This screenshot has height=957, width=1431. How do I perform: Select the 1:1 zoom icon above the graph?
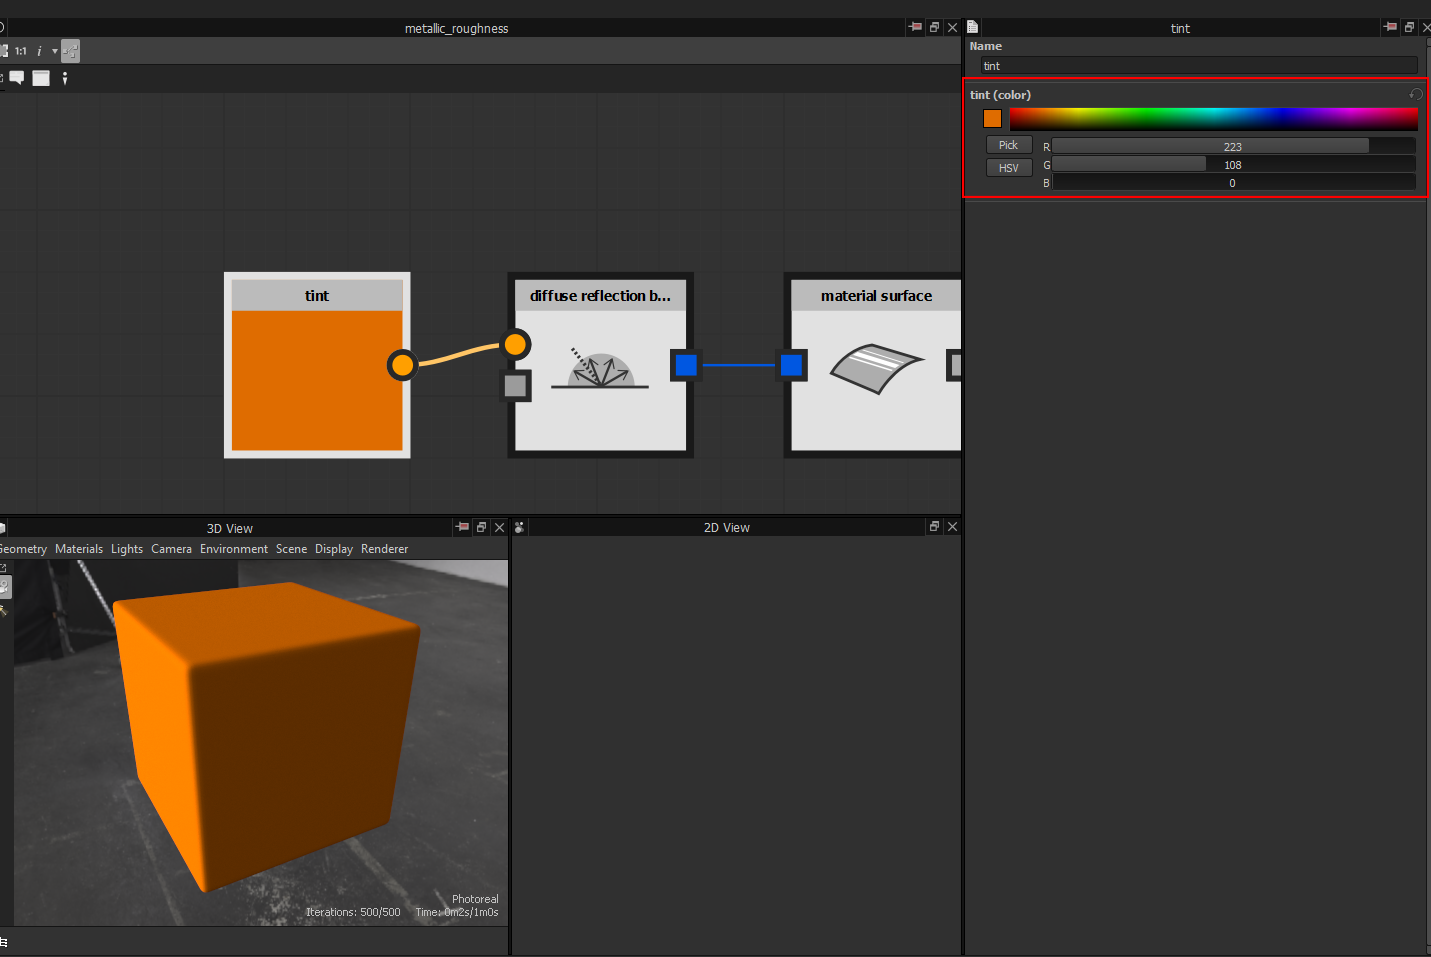20,51
